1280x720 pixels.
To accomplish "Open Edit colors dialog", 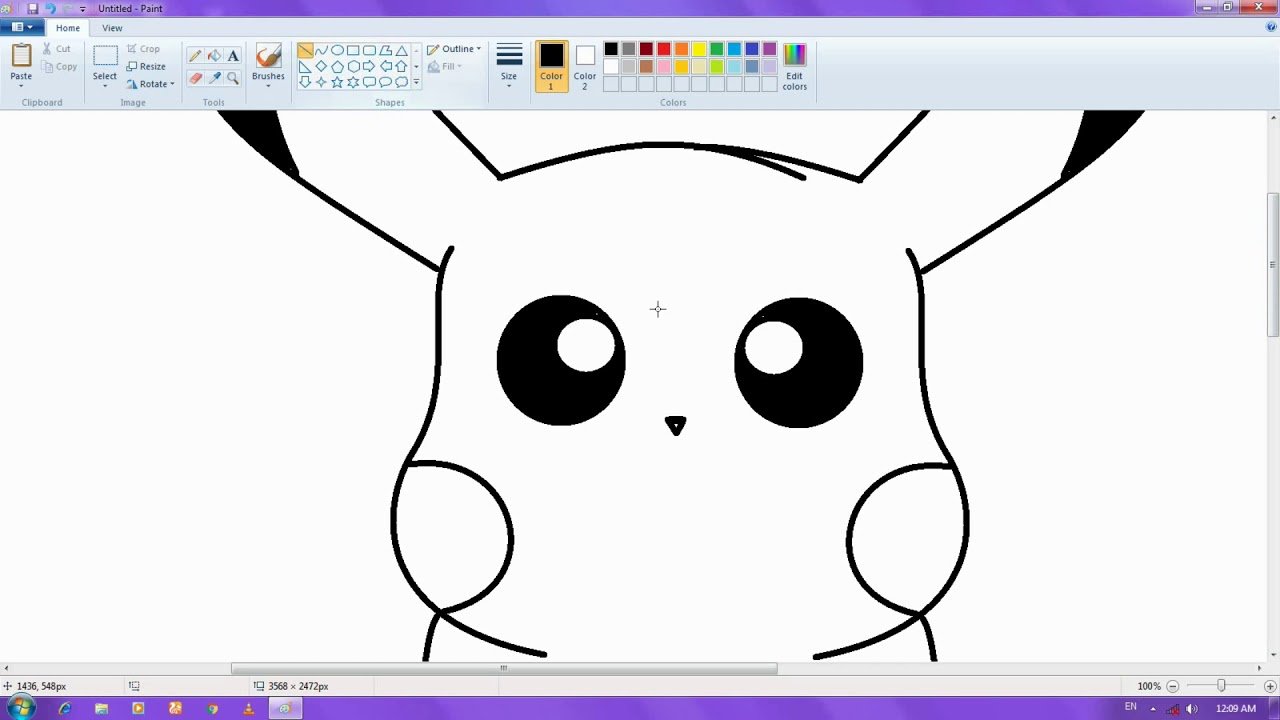I will (794, 66).
